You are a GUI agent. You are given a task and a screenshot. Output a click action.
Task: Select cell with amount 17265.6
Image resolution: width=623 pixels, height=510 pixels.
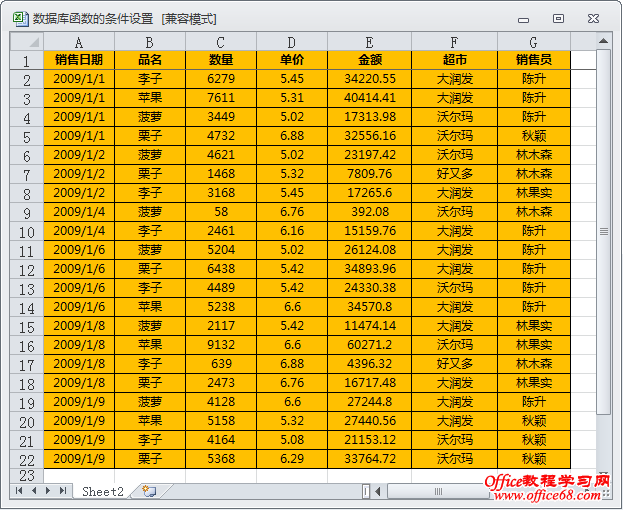pyautogui.click(x=370, y=193)
